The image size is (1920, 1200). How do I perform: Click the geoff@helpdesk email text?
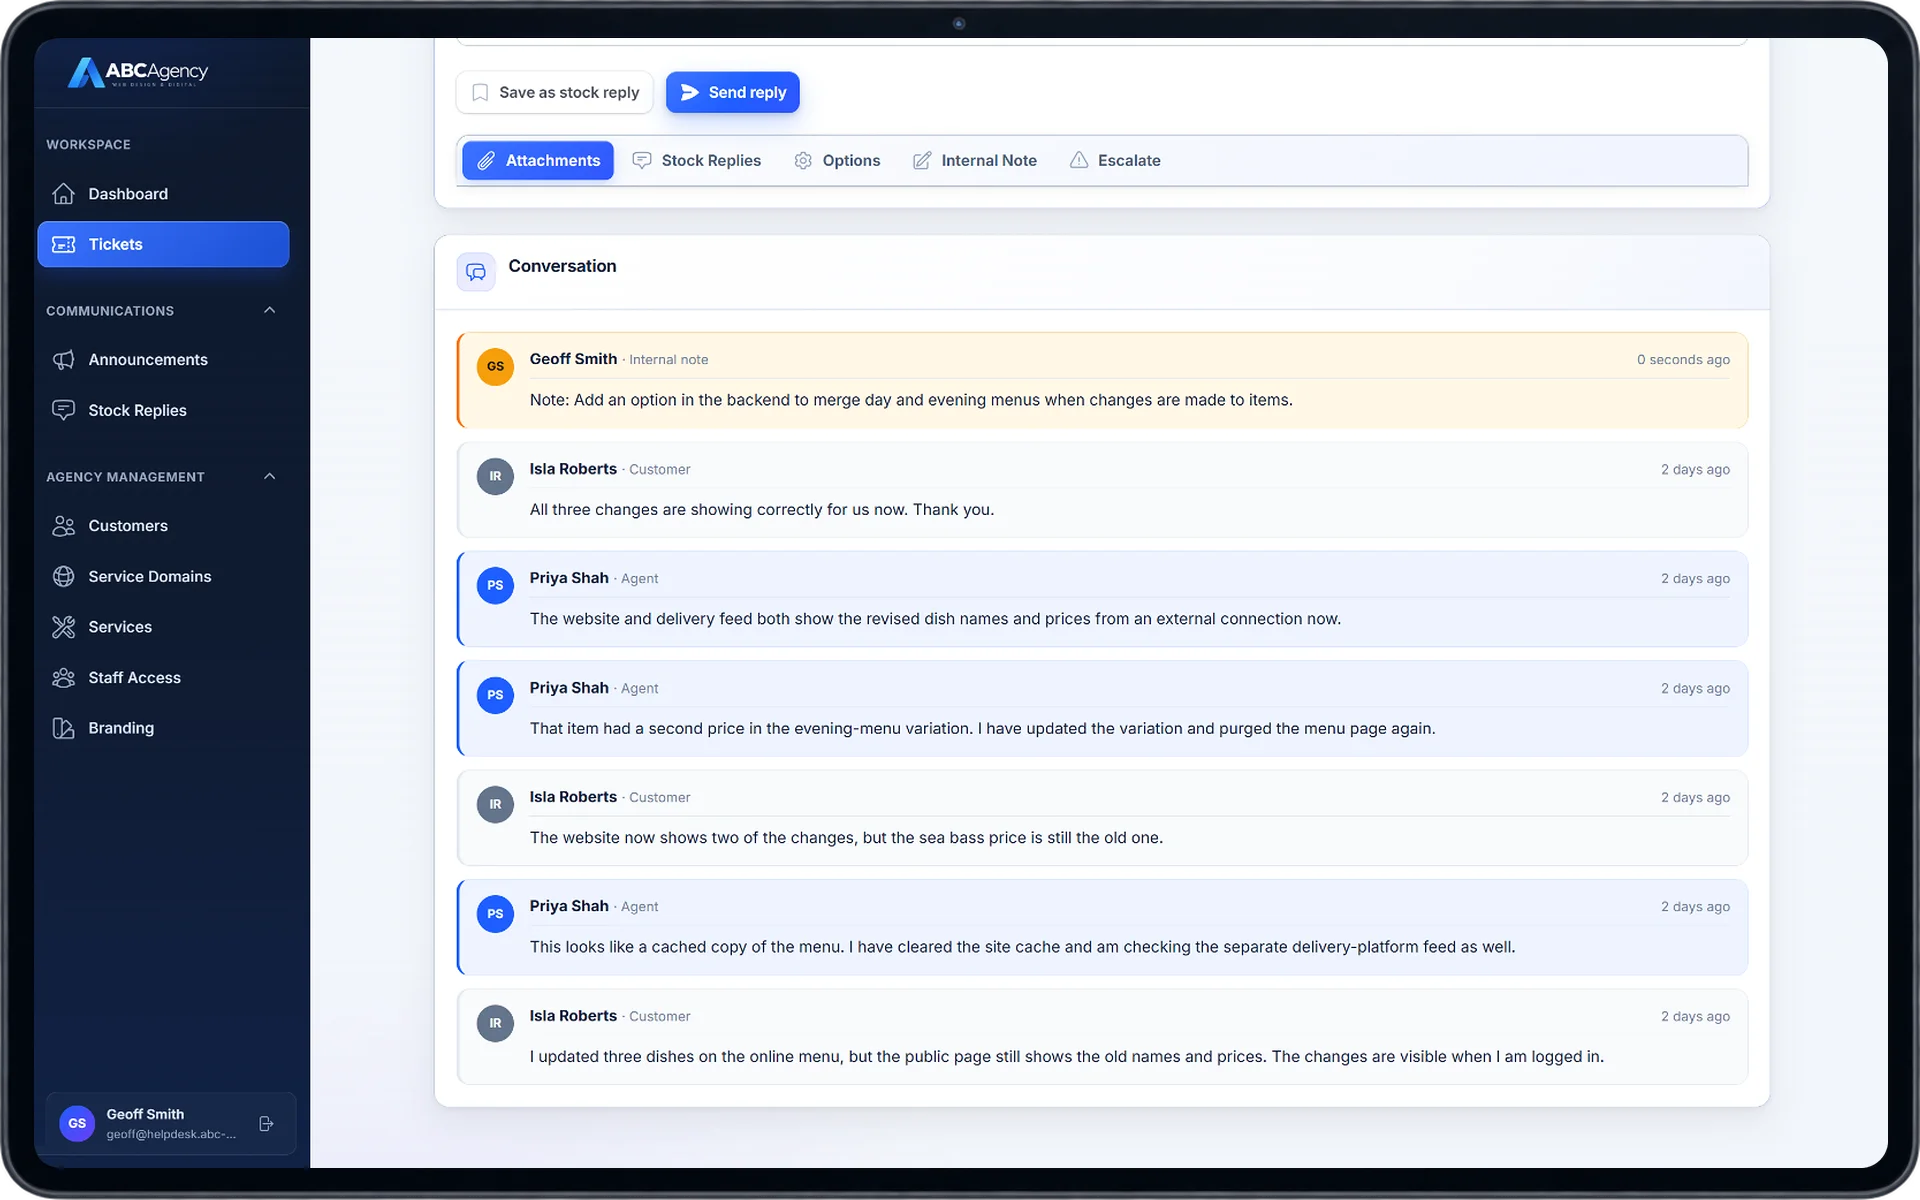click(171, 1134)
